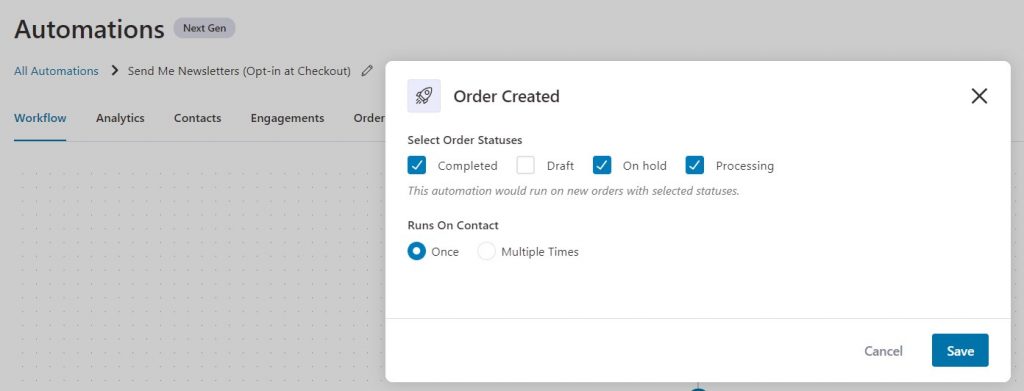Switch to the Contacts tab

197,118
